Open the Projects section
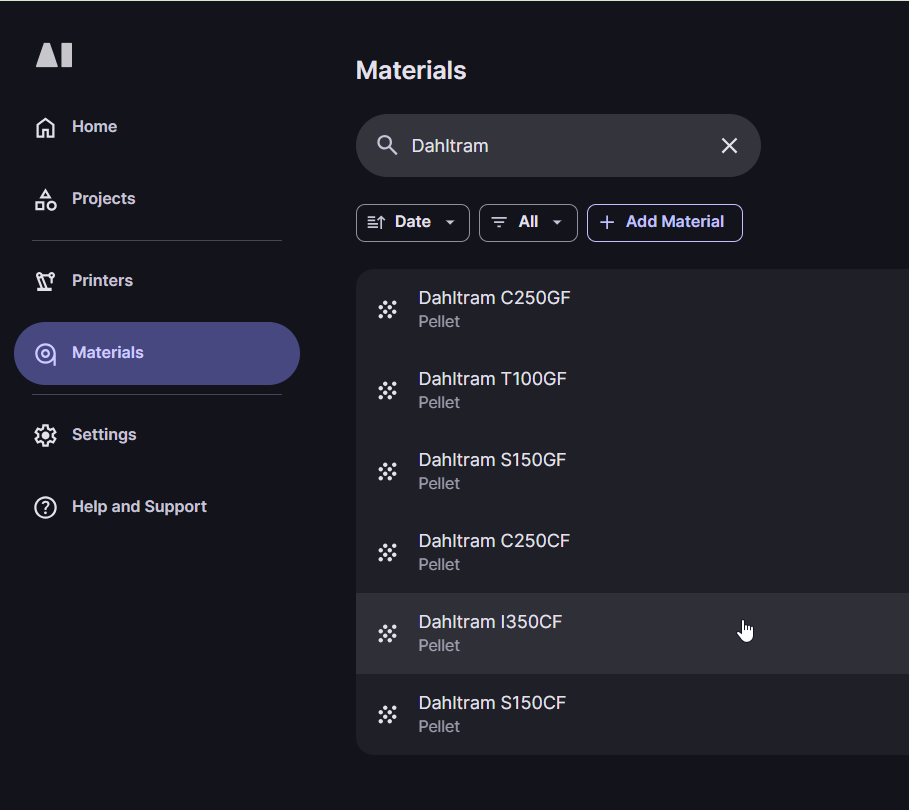The image size is (909, 810). tap(103, 199)
